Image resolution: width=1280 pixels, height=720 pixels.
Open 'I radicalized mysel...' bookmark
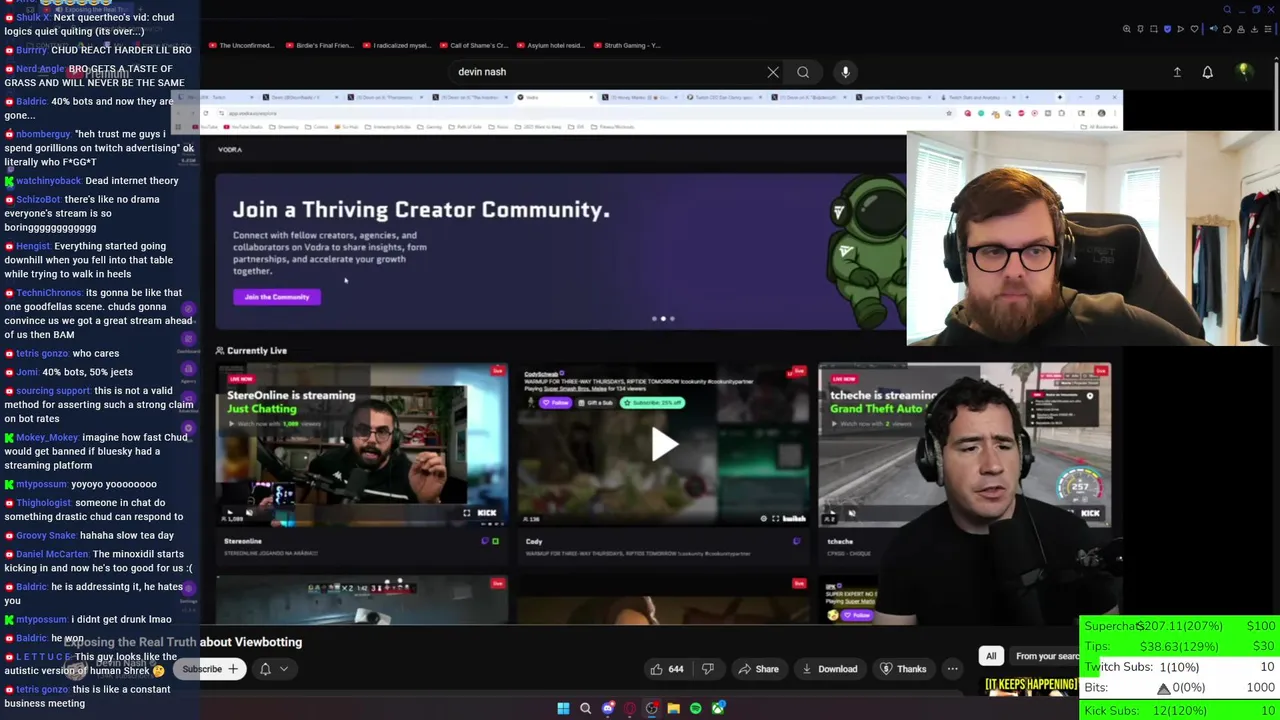point(397,45)
